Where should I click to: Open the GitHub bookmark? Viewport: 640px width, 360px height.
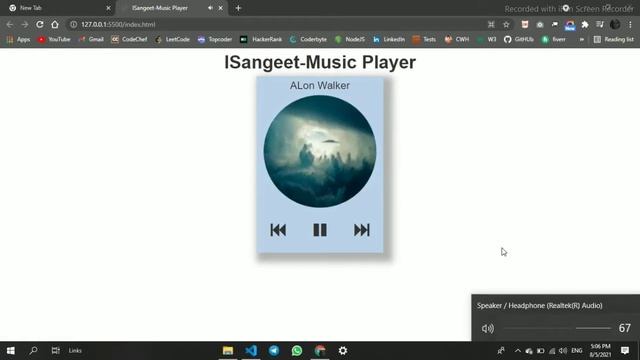click(x=519, y=39)
